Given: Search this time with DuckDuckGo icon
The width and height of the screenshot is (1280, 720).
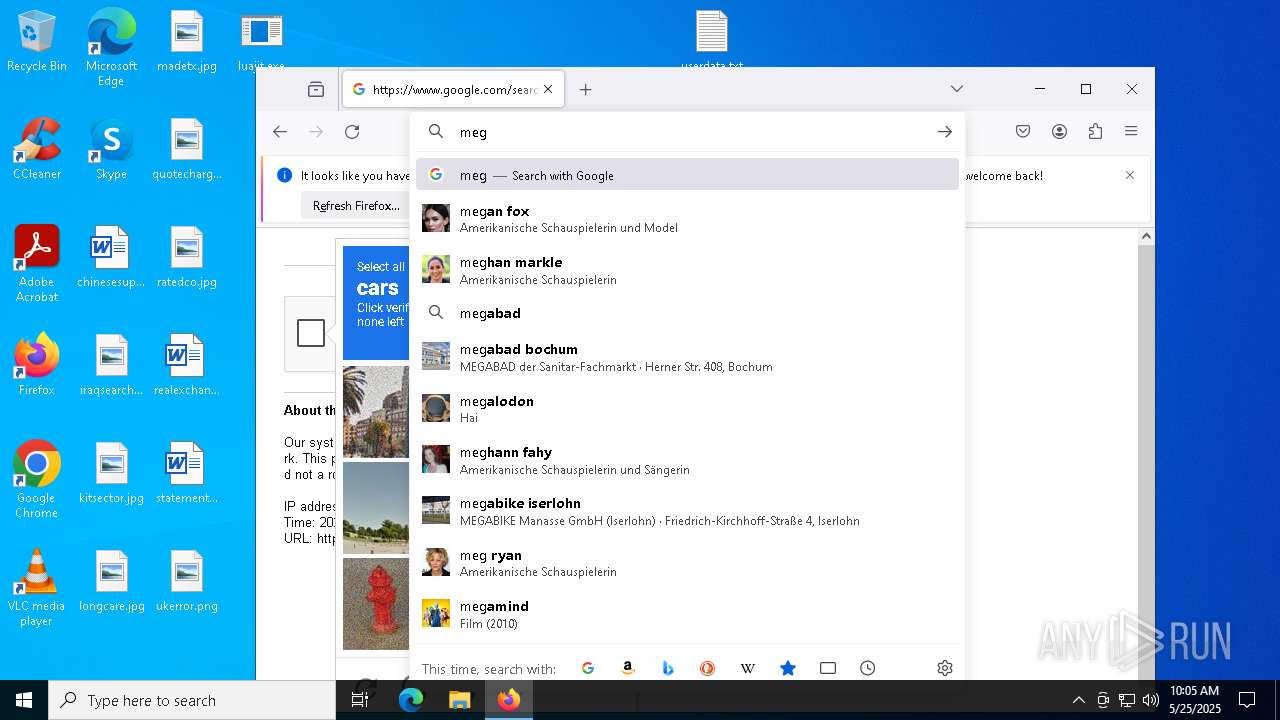Looking at the screenshot, I should 708,668.
